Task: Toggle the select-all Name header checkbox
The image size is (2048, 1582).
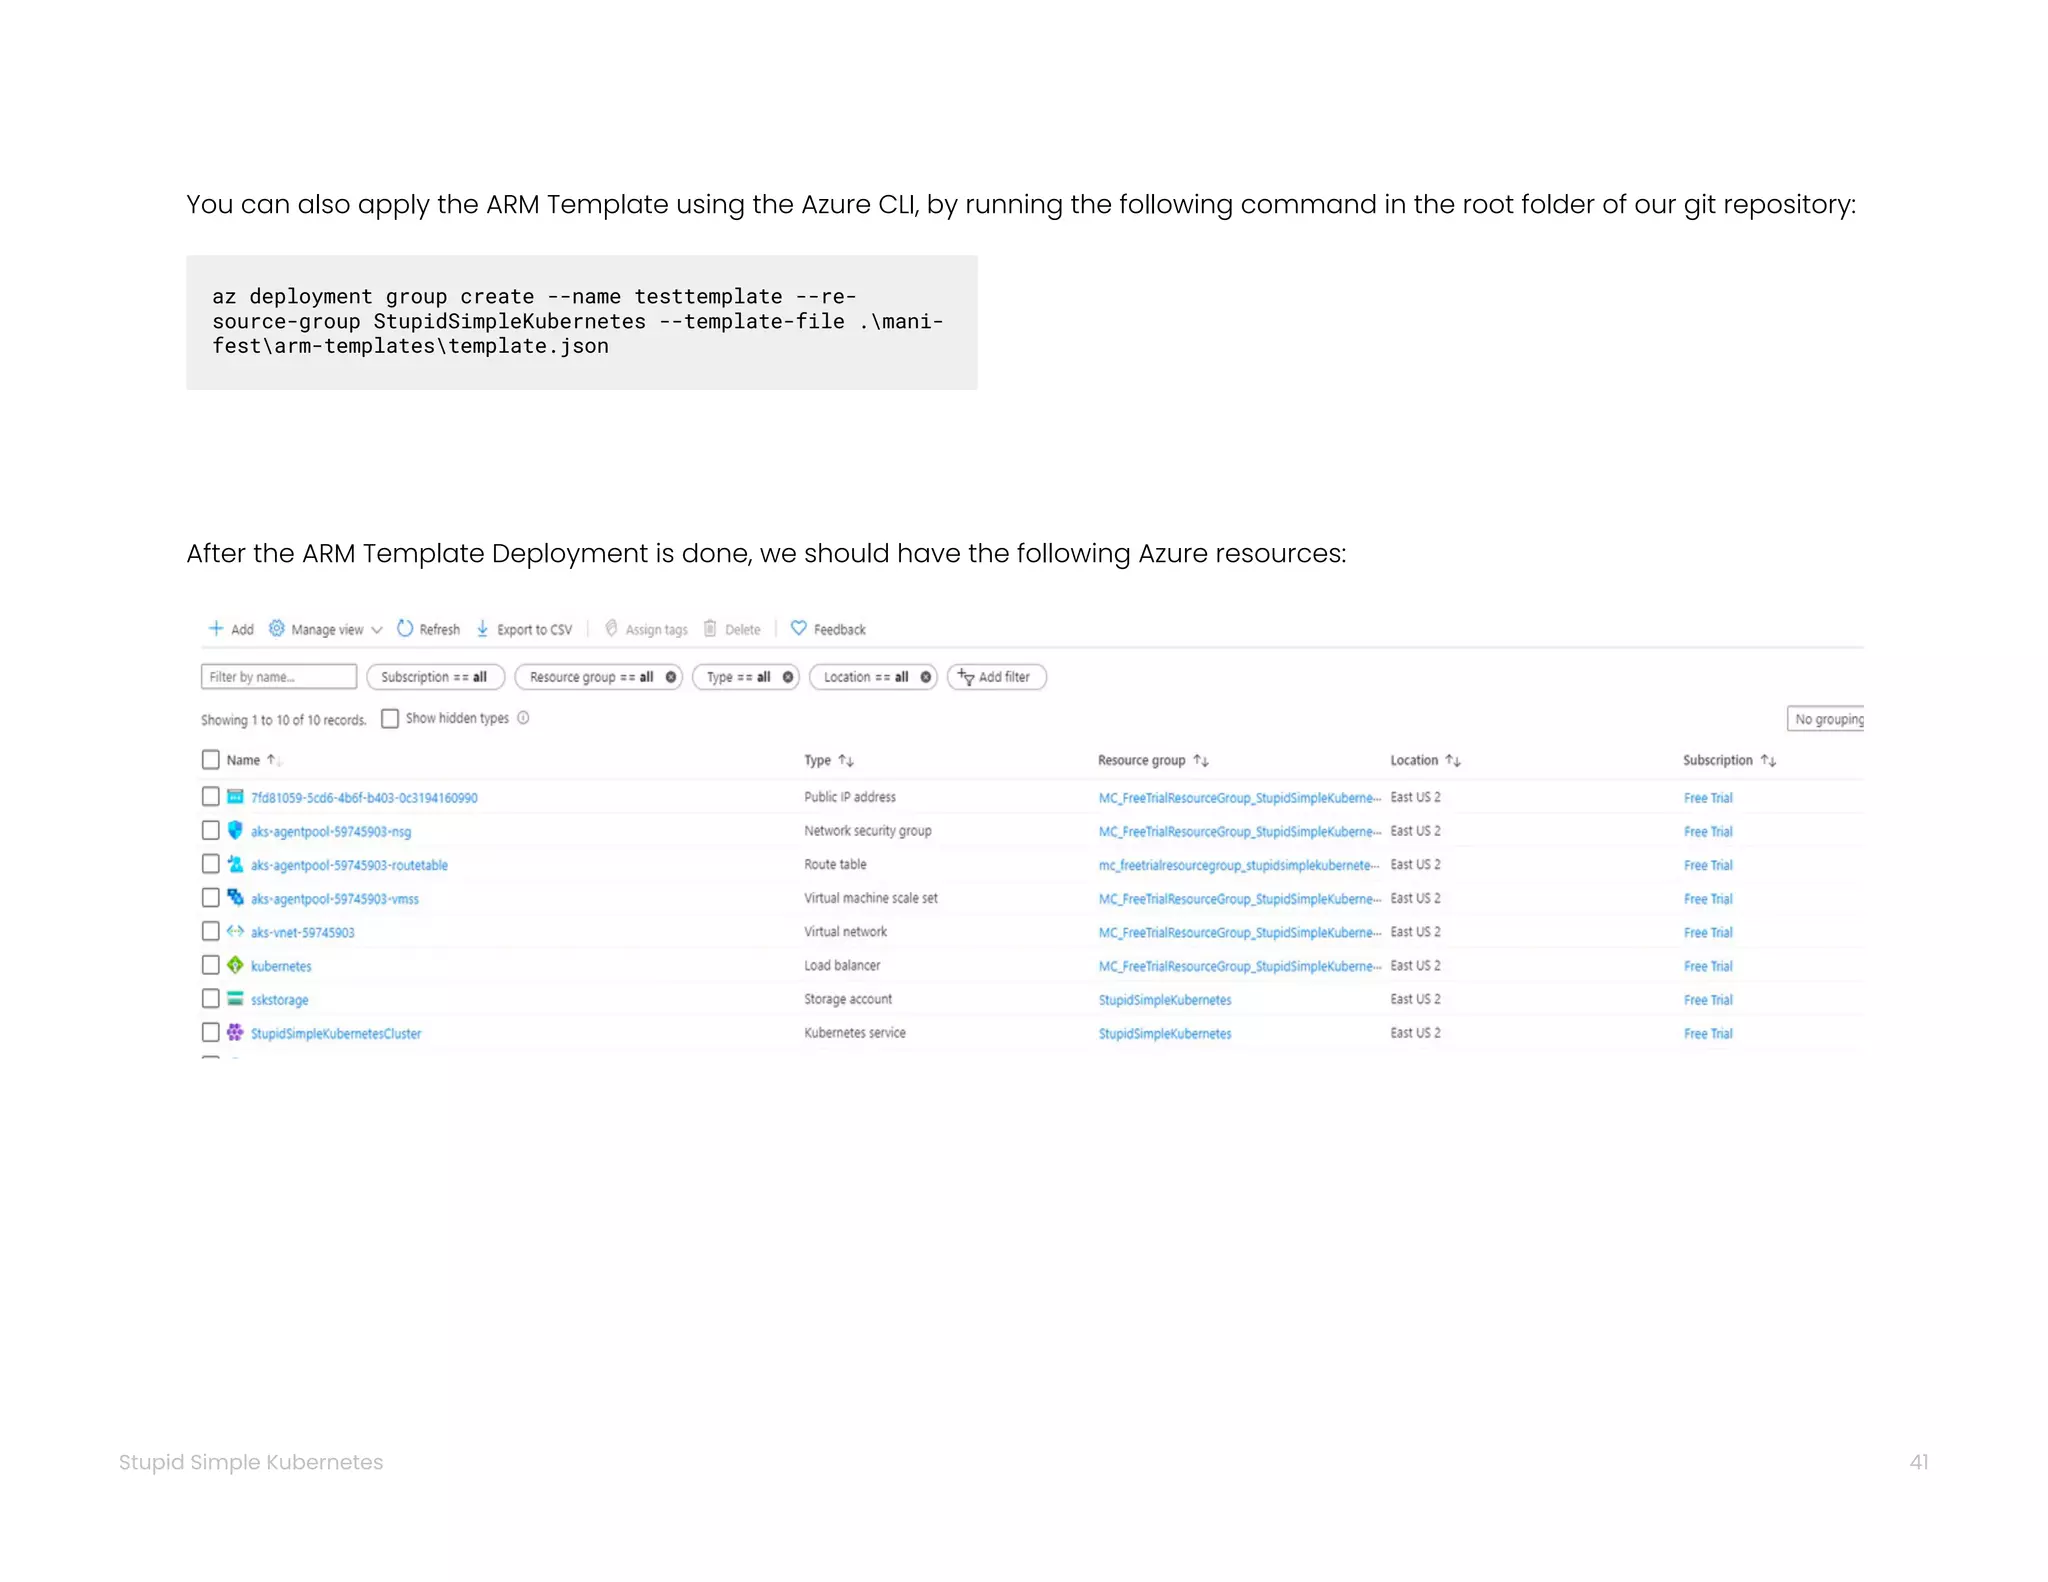Action: click(210, 760)
